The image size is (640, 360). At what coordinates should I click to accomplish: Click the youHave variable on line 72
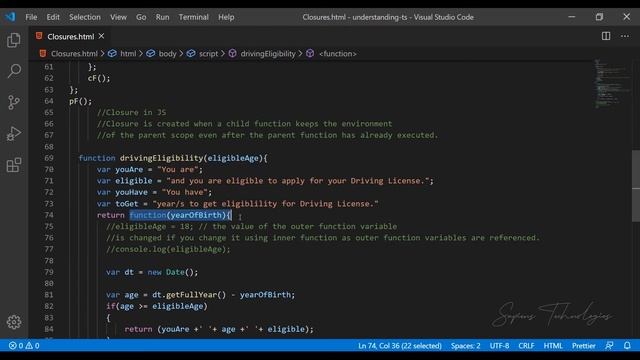click(131, 192)
